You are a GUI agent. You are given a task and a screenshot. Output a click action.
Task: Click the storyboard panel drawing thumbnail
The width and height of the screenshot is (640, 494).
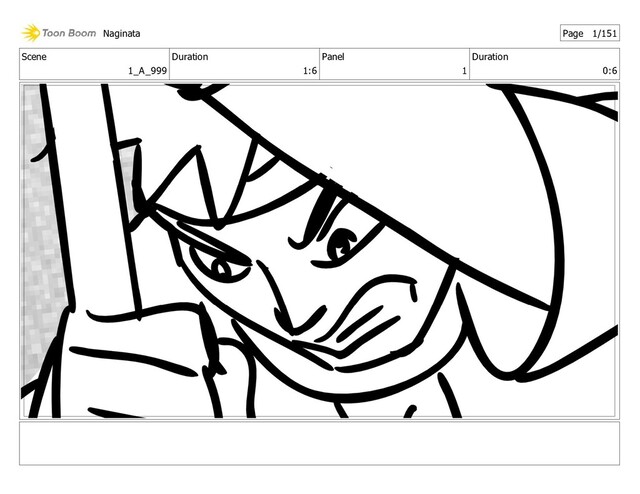coord(319,251)
